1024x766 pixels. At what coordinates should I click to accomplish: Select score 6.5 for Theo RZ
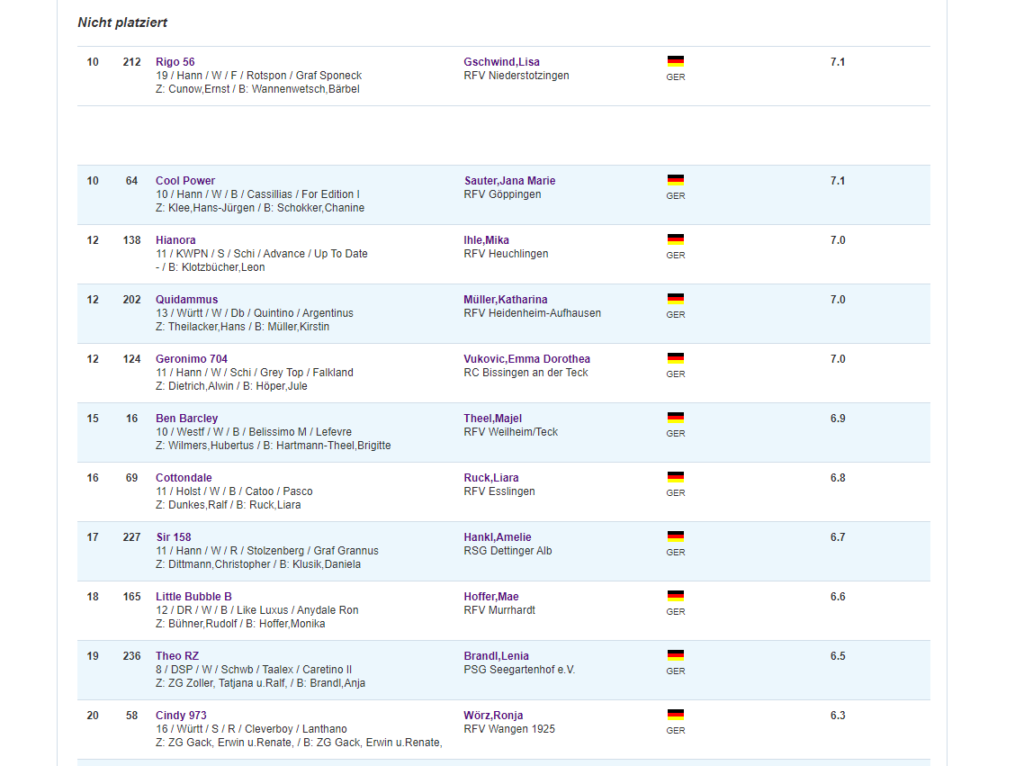point(837,656)
